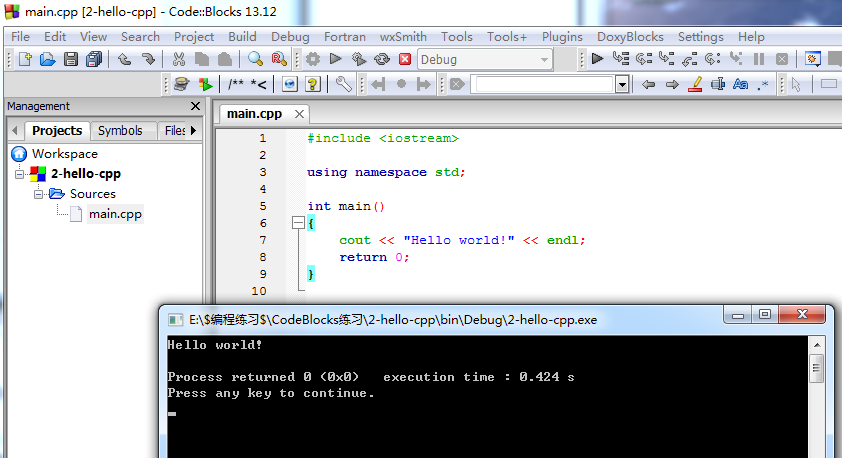Open the Plugins menu
Viewport: 842px width, 458px height.
562,37
